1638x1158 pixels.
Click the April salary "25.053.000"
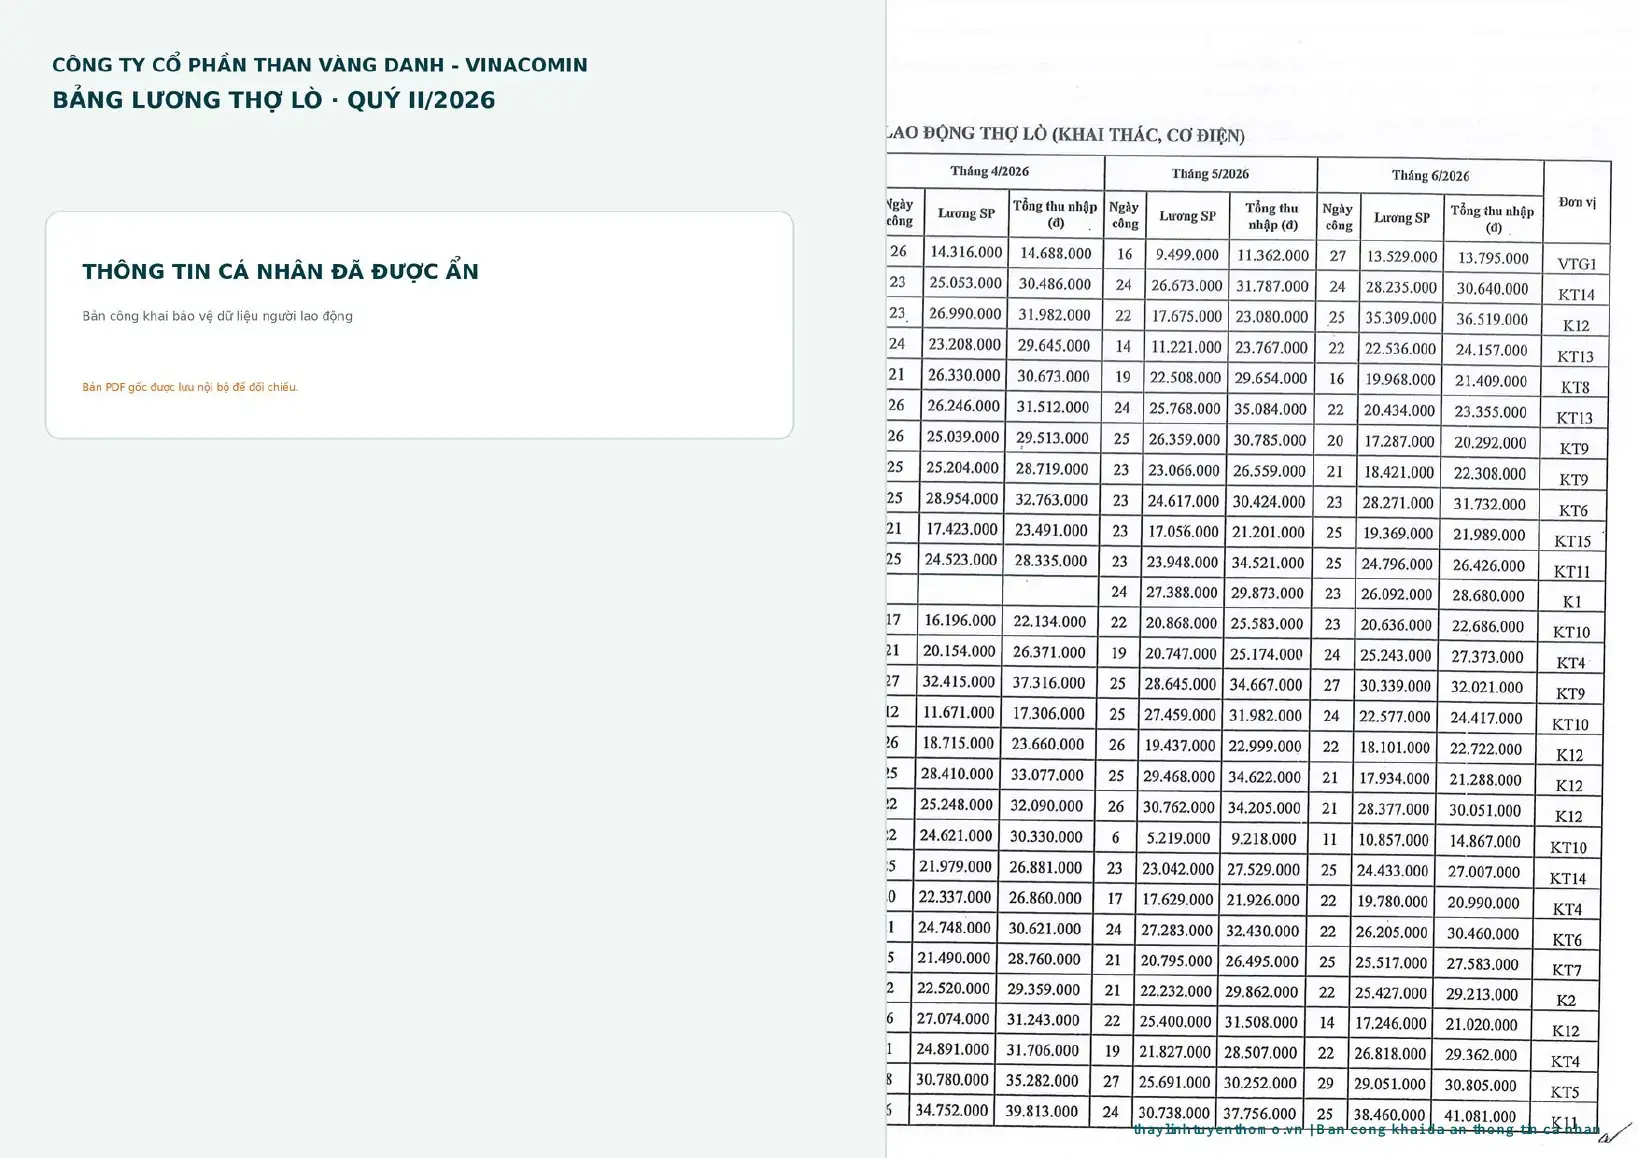click(965, 283)
